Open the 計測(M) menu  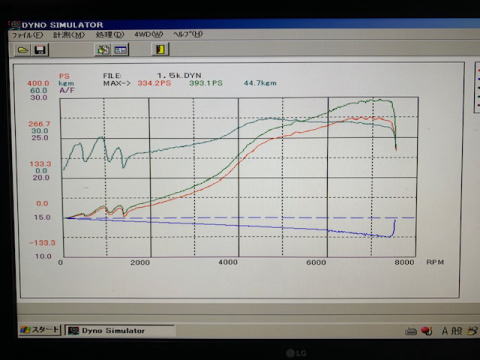pos(69,35)
